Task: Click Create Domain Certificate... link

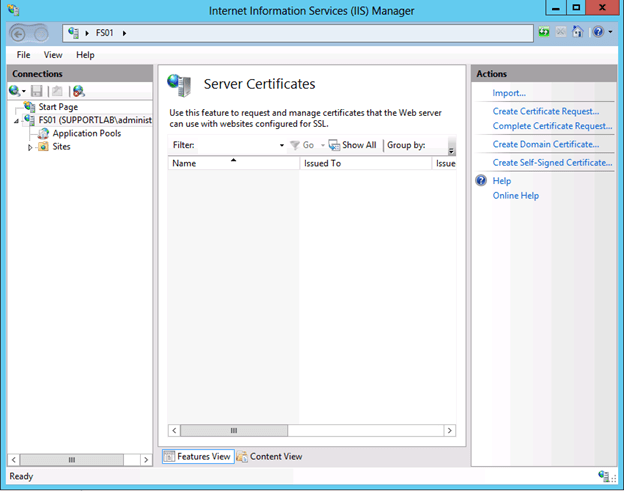Action: tap(546, 144)
